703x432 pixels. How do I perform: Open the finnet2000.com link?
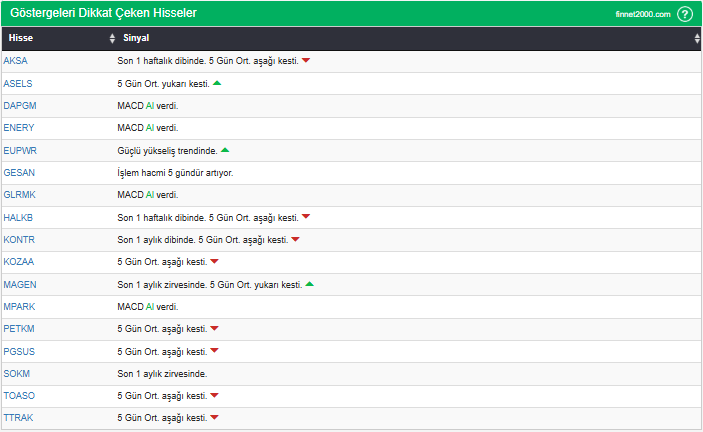(643, 14)
